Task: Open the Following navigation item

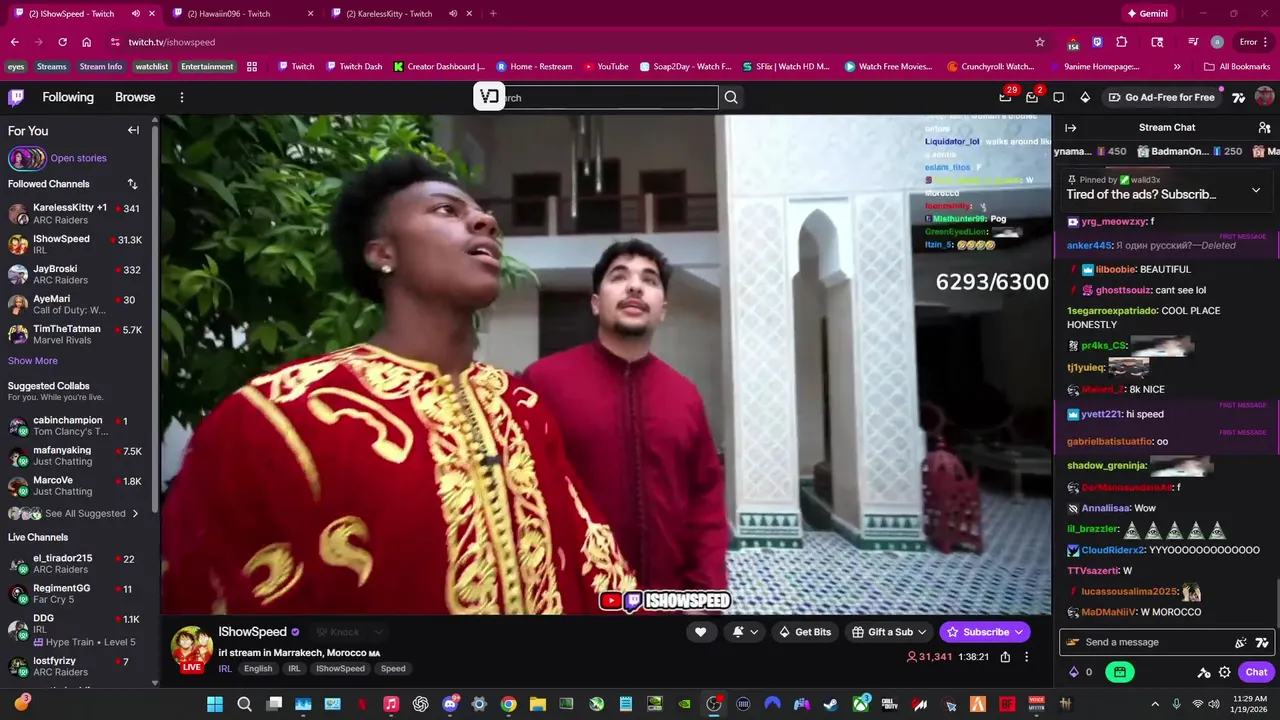Action: click(68, 97)
